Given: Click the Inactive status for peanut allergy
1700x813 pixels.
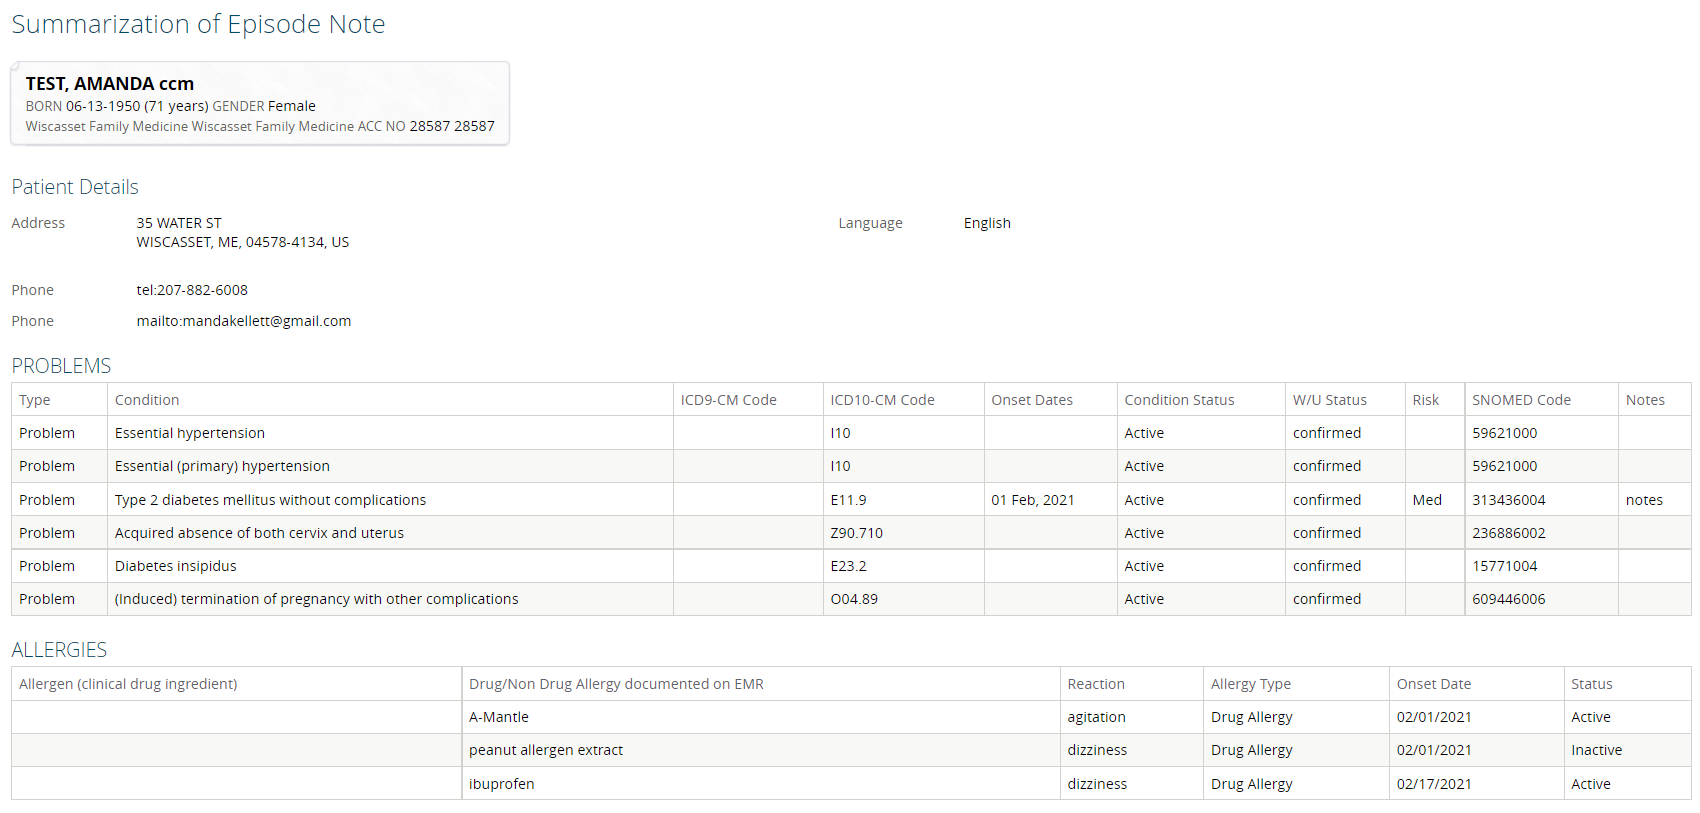Looking at the screenshot, I should pyautogui.click(x=1596, y=750).
